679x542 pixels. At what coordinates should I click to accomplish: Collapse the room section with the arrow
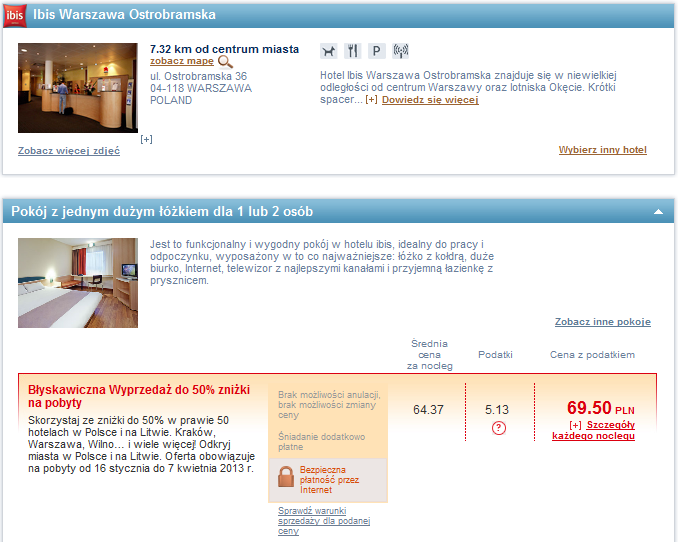[x=658, y=212]
